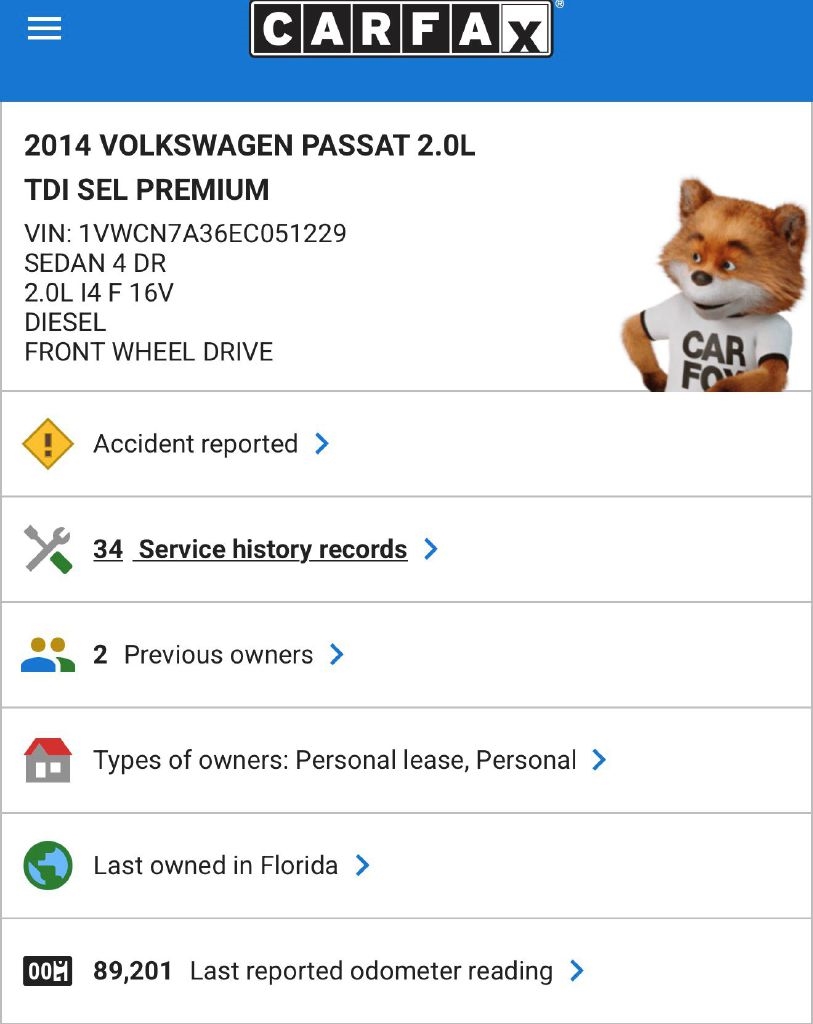Screen dimensions: 813x1024
Task: Open the Accident reported text
Action: 195,444
